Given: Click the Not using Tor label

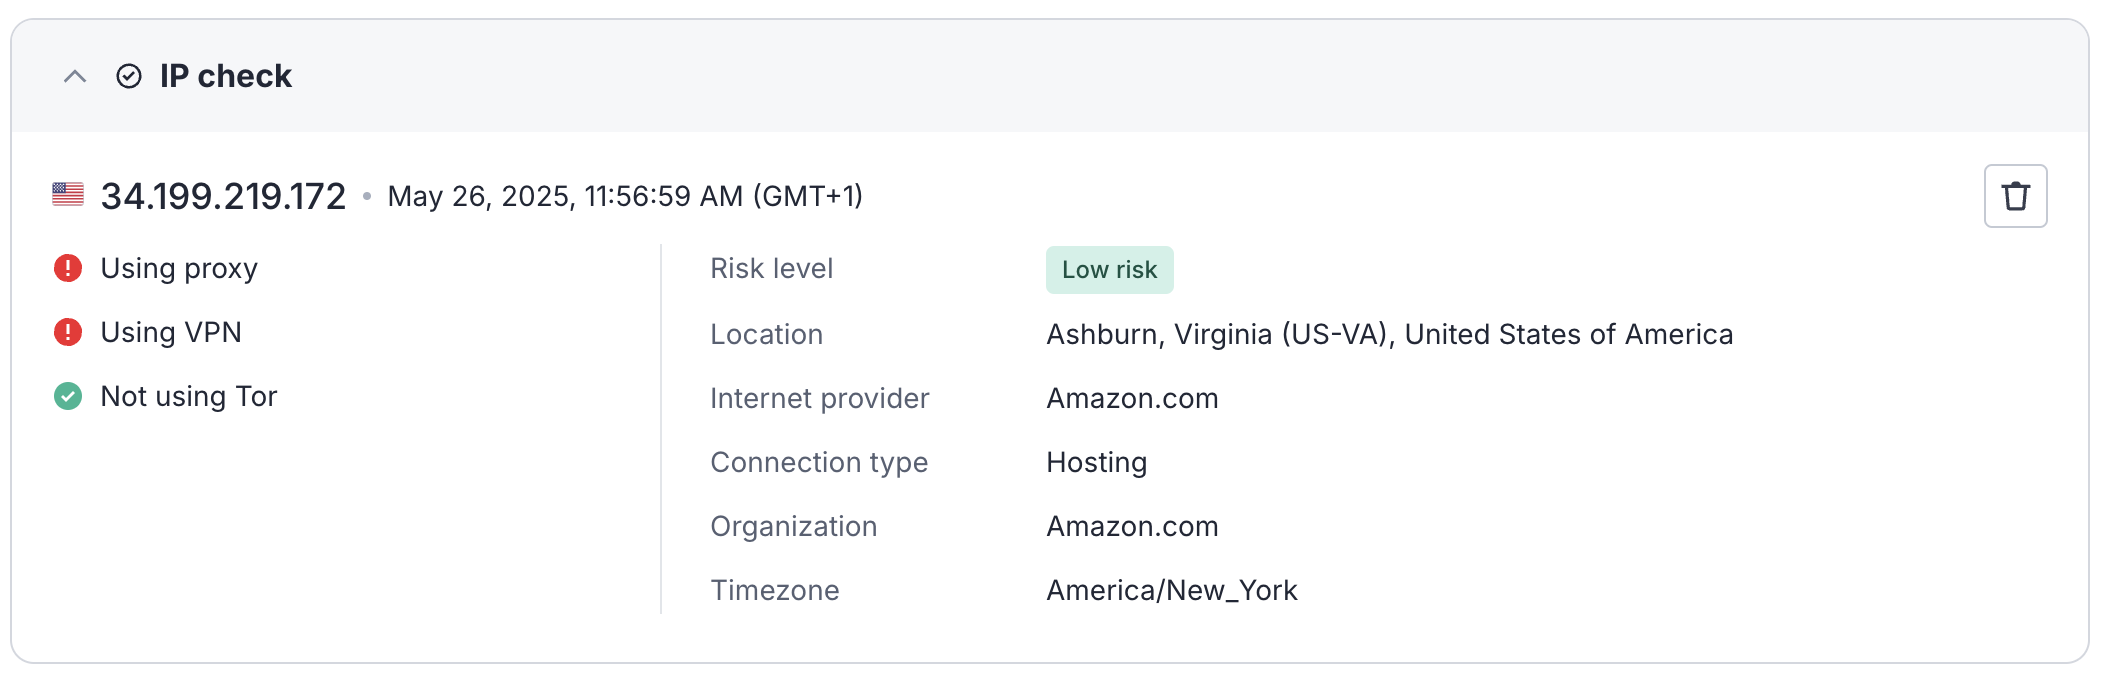Looking at the screenshot, I should coord(188,396).
